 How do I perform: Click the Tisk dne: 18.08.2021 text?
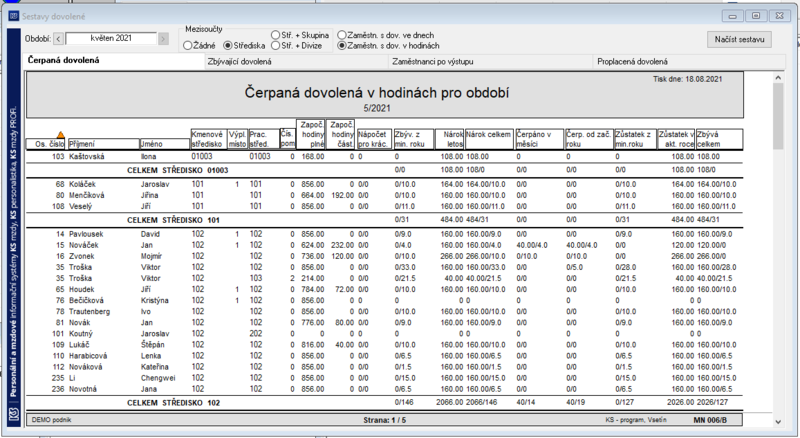point(687,79)
